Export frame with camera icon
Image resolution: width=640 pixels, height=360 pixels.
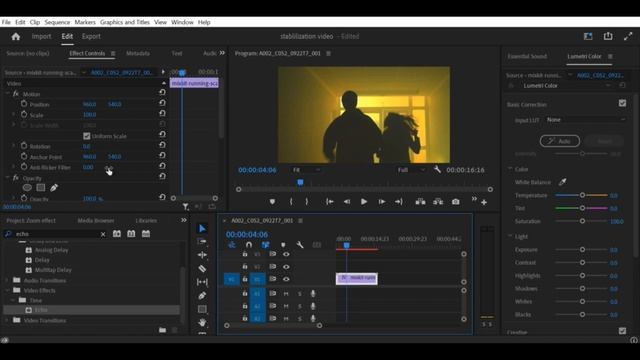pos(456,202)
